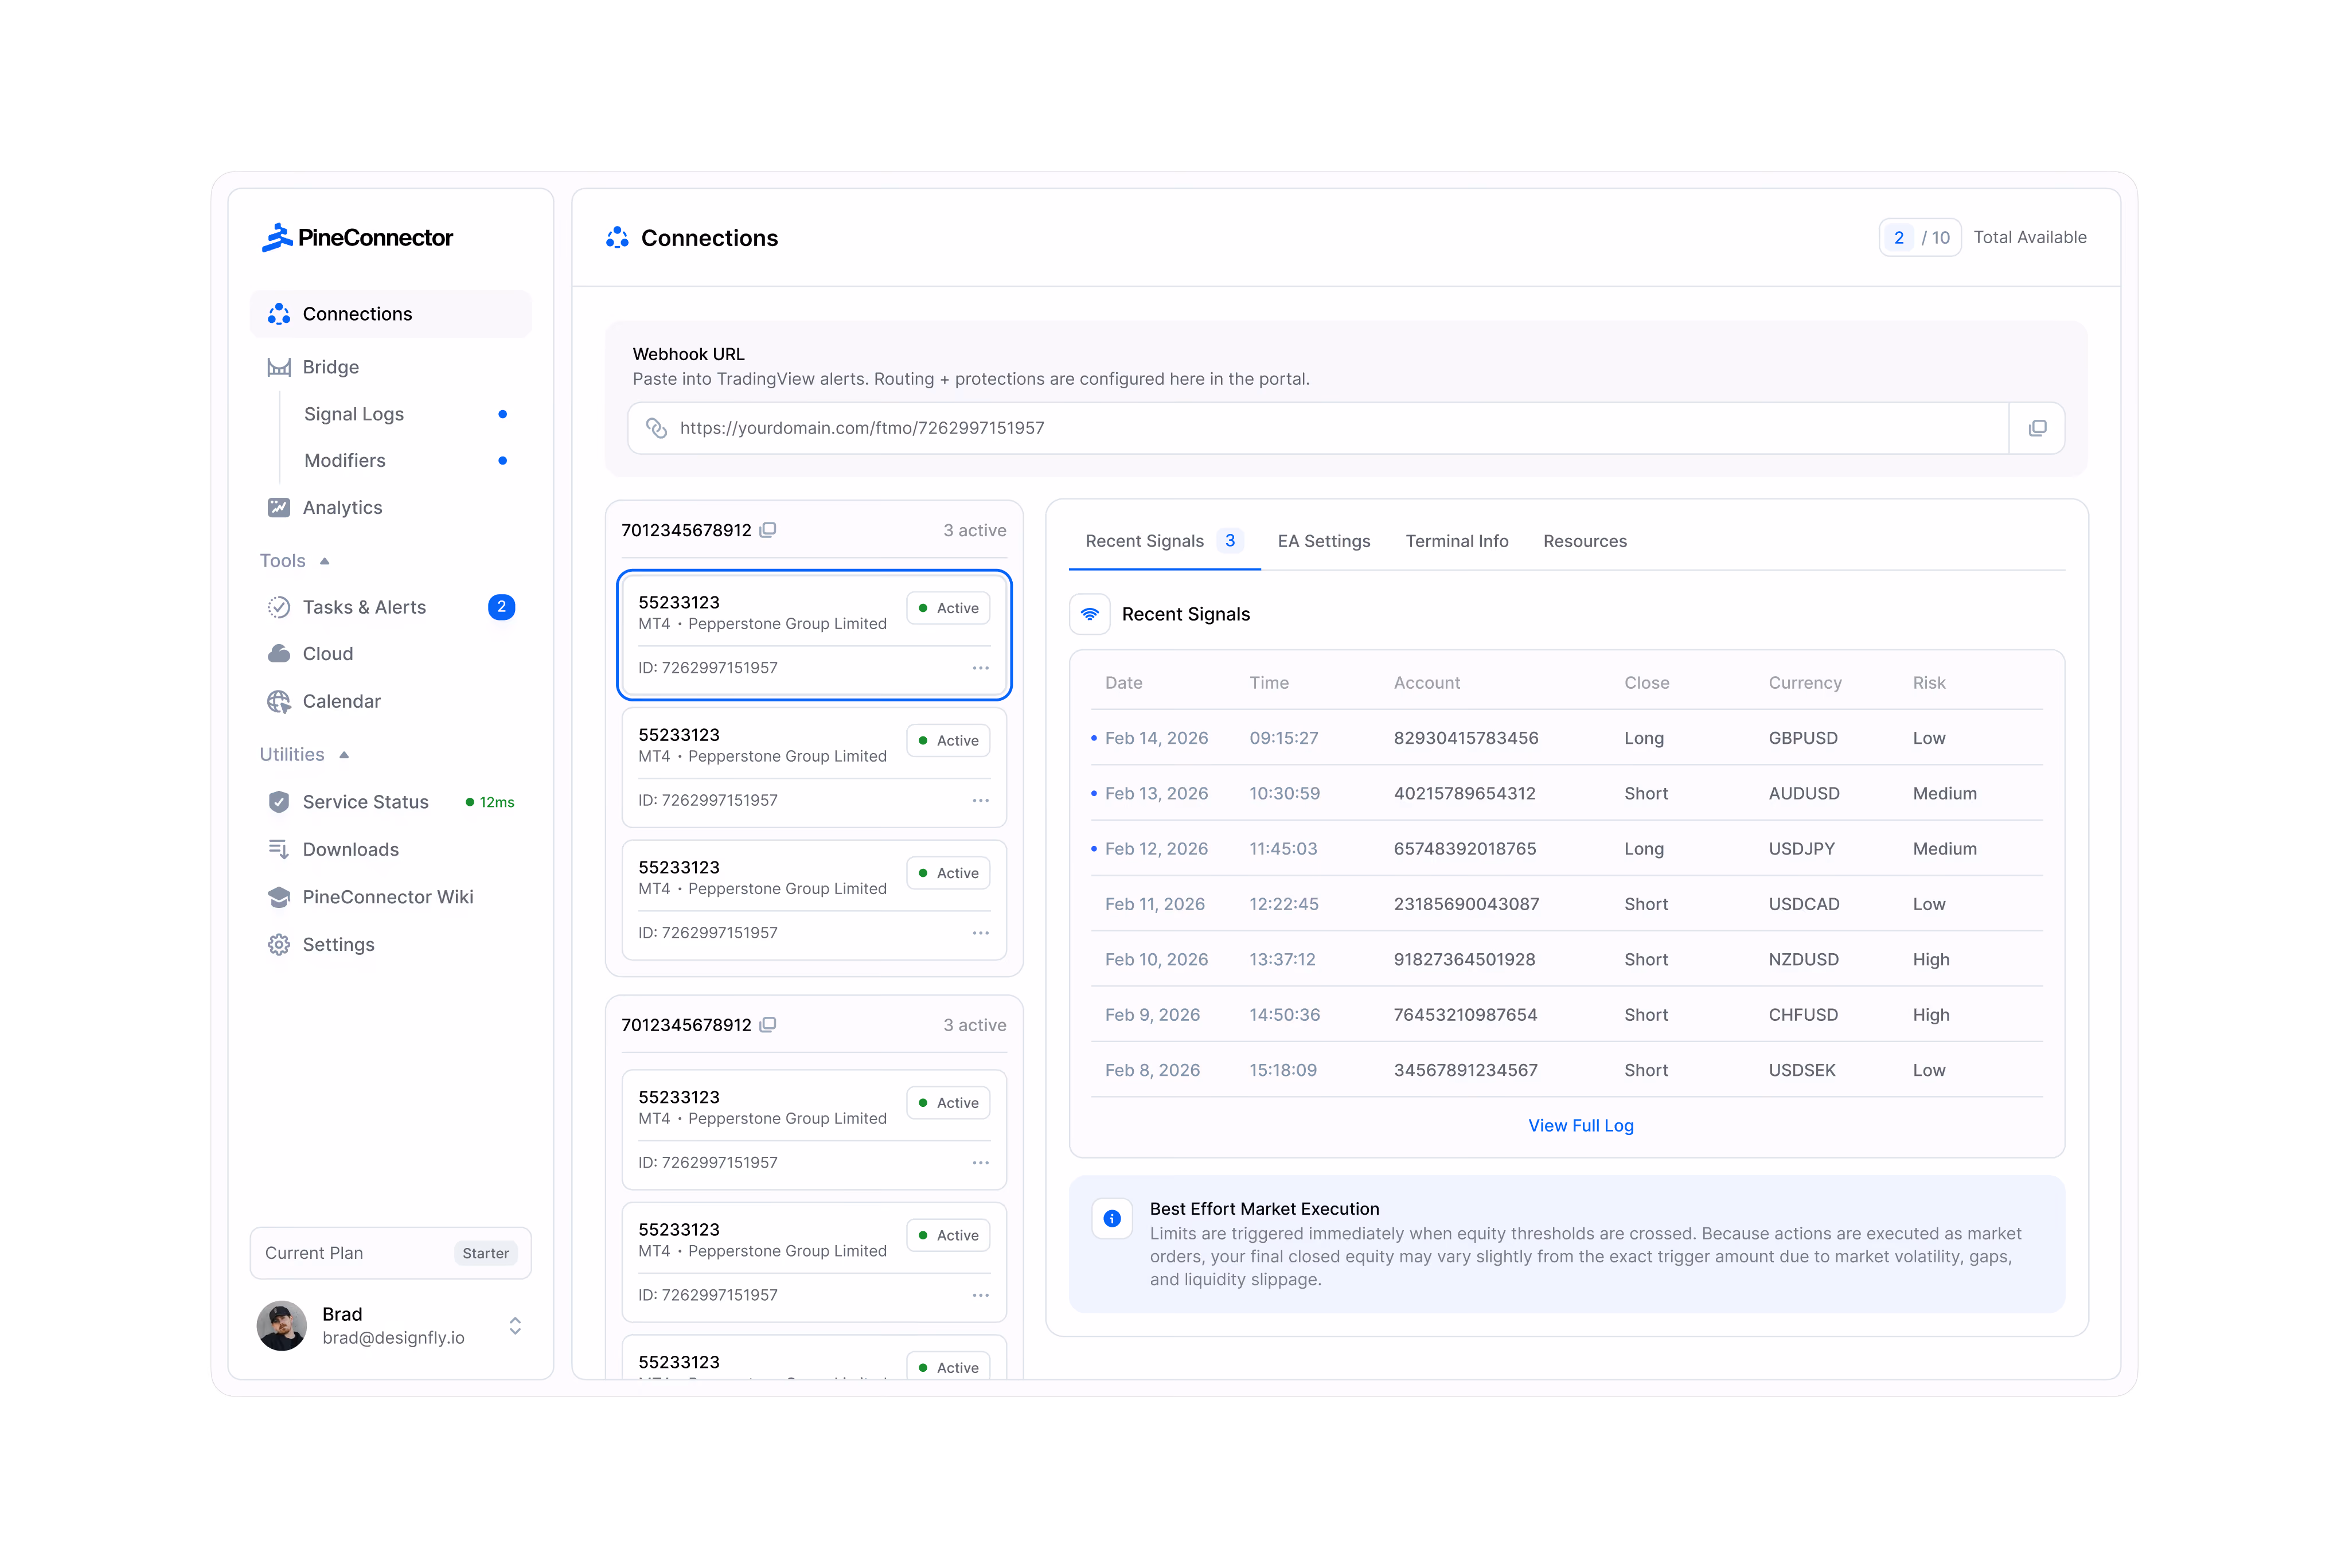Viewport: 2349px width, 1568px height.
Task: Click the Tasks & Alerts badge showing 2
Action: (501, 607)
